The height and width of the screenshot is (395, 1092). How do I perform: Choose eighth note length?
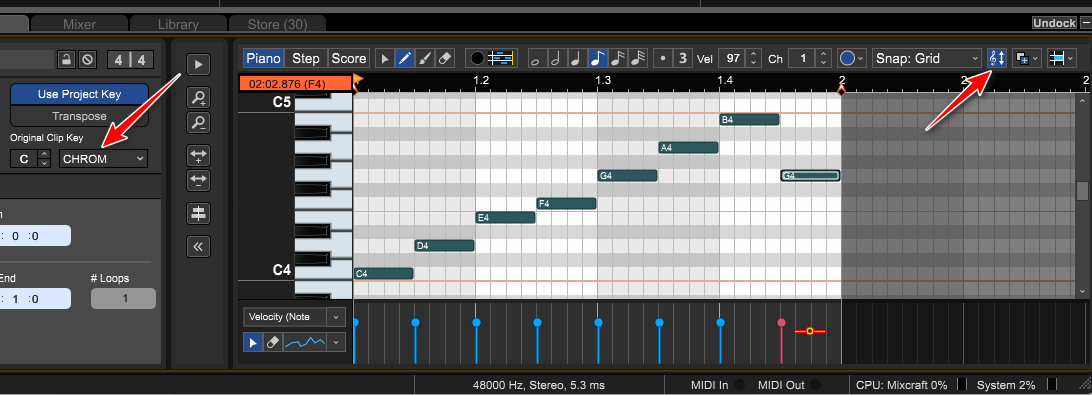[597, 59]
